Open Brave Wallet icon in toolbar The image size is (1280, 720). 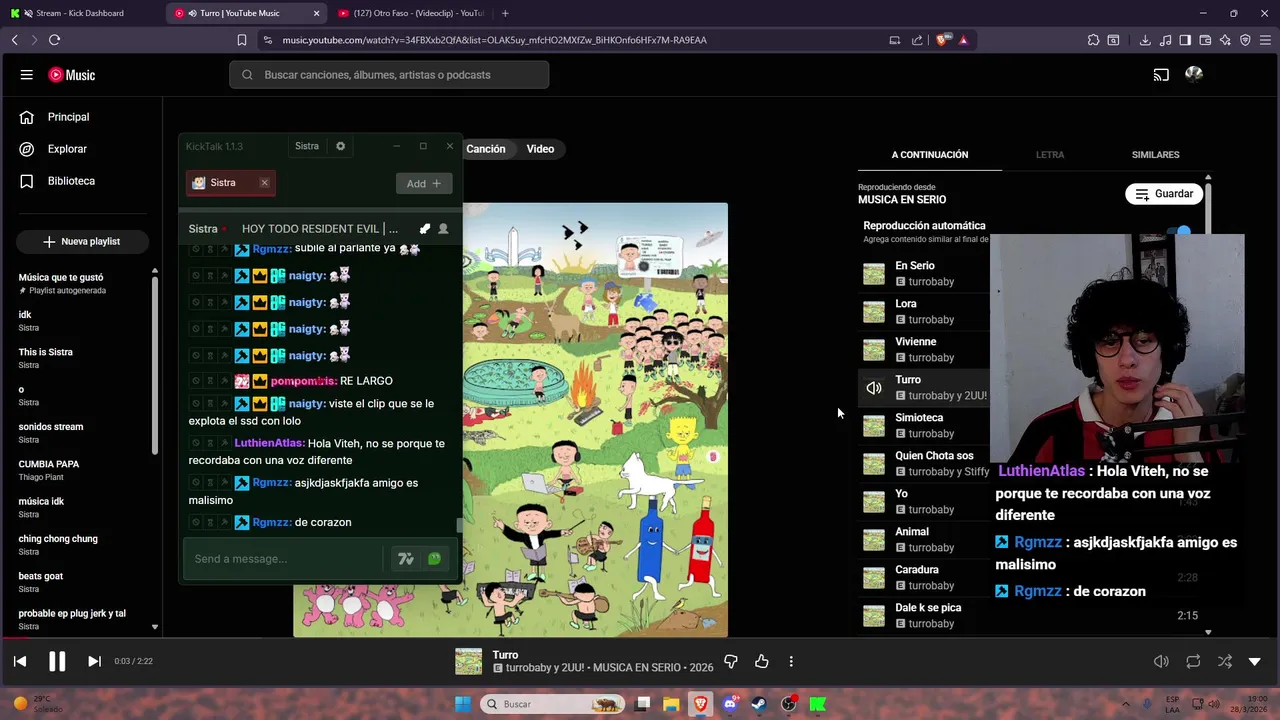pos(1205,40)
